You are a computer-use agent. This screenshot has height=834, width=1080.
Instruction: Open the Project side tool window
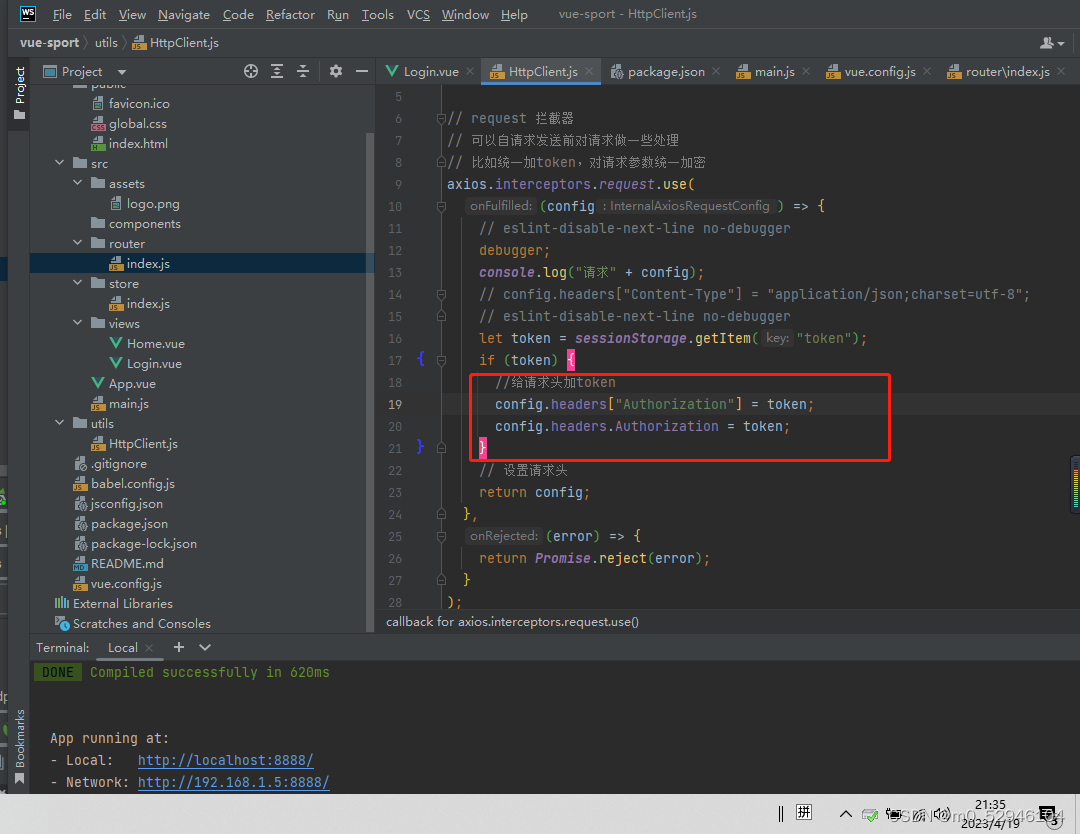coord(19,93)
